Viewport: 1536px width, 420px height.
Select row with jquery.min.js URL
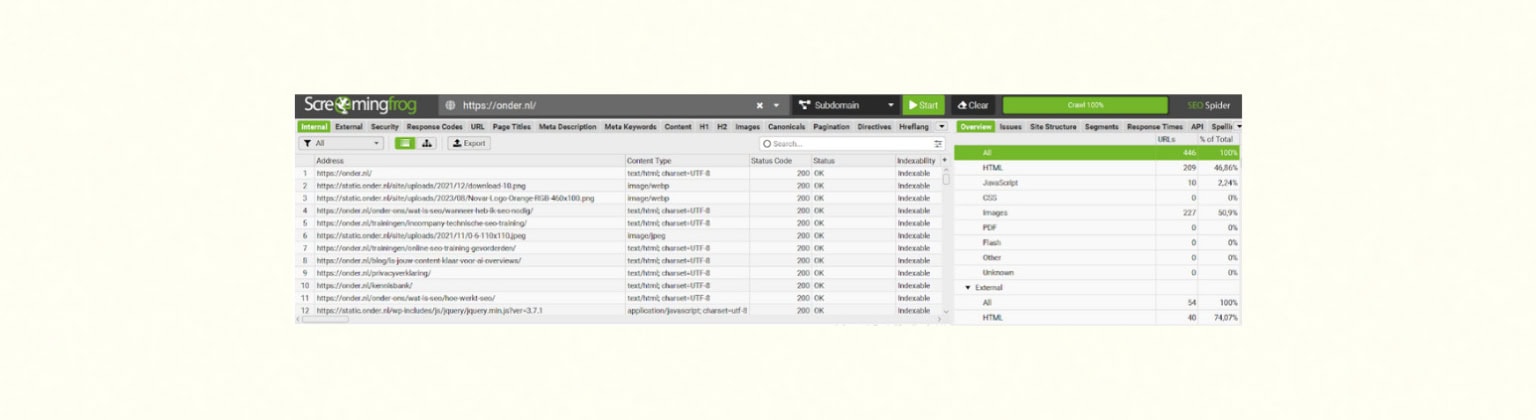point(619,310)
